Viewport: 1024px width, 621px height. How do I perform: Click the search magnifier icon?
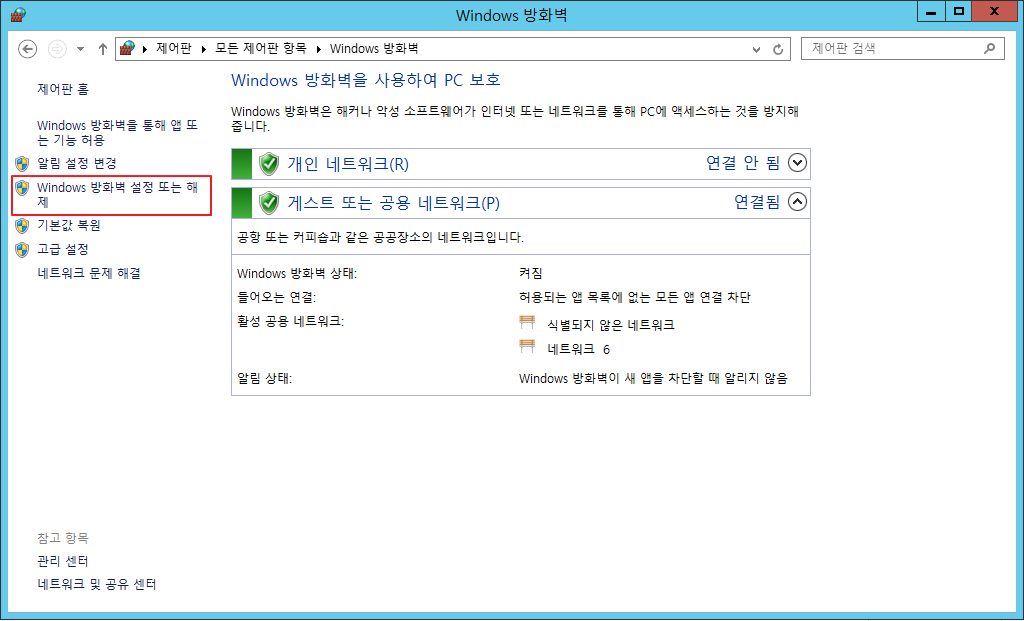tap(990, 48)
